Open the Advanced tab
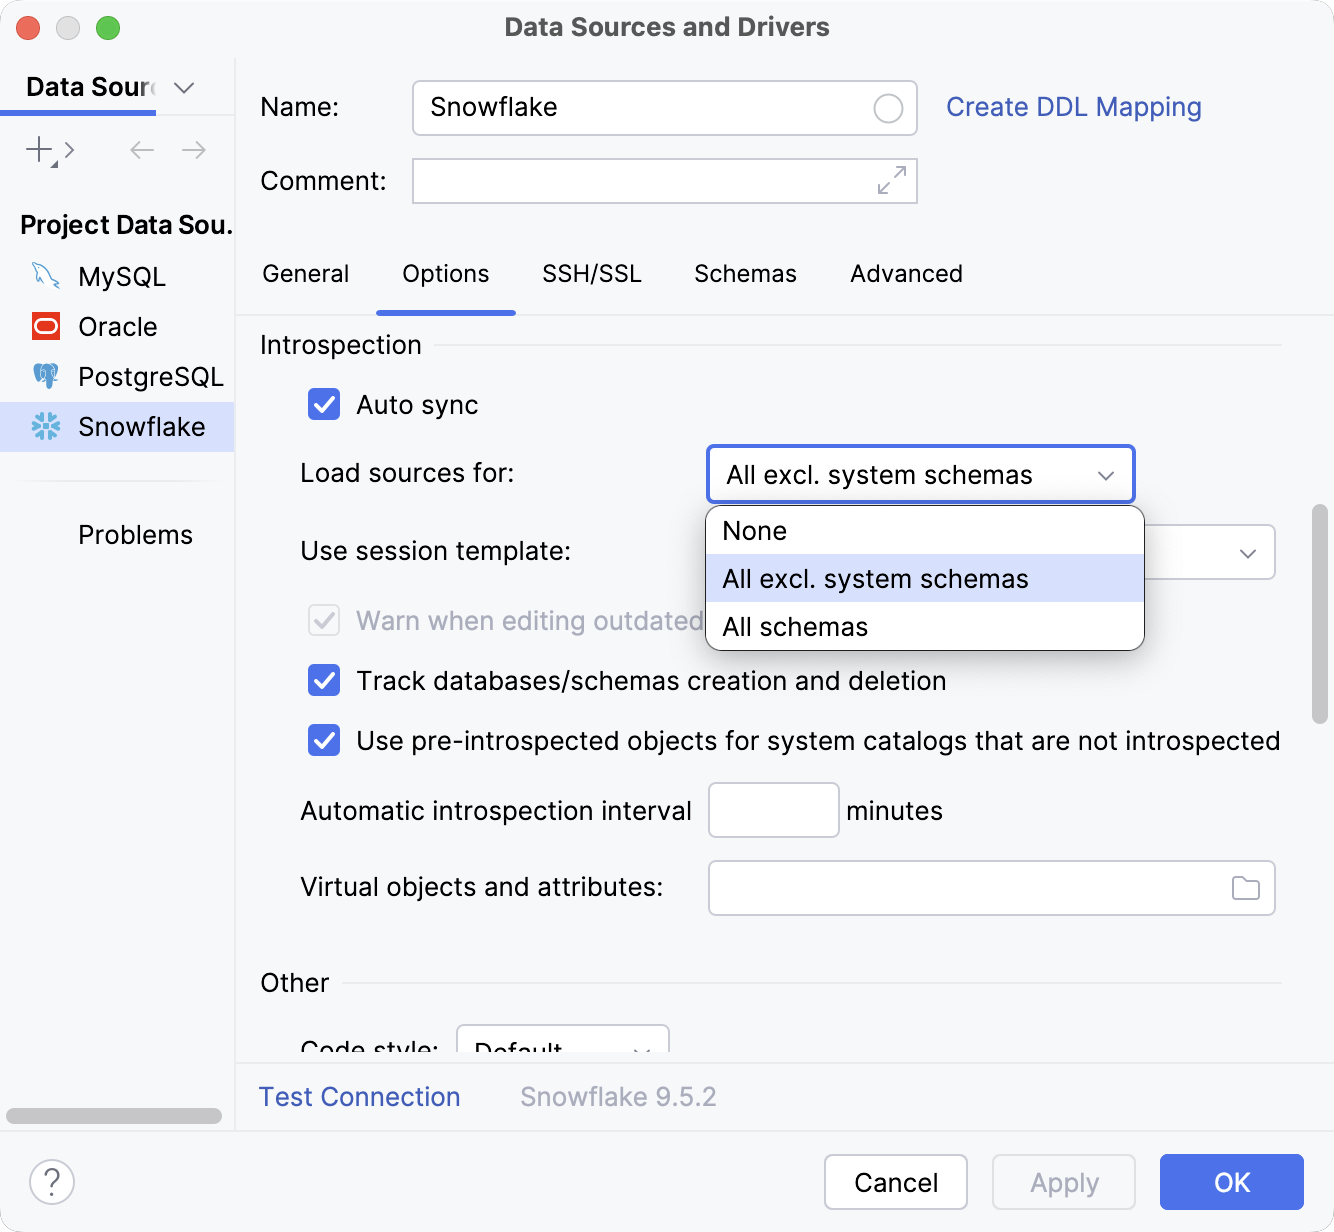 pos(905,273)
